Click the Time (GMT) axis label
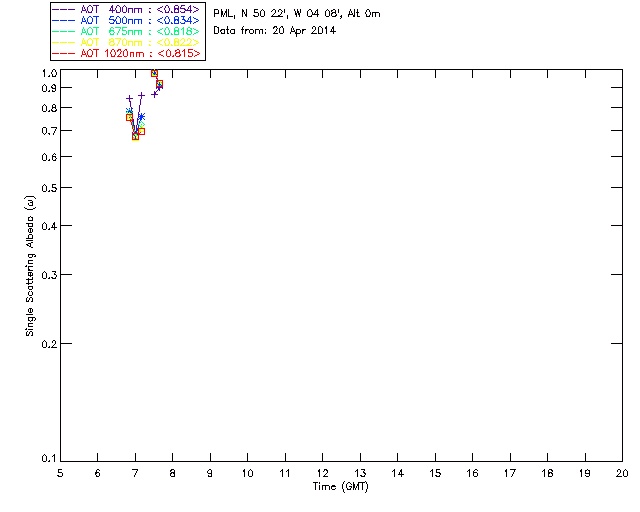The height and width of the screenshot is (512, 640). click(x=340, y=487)
